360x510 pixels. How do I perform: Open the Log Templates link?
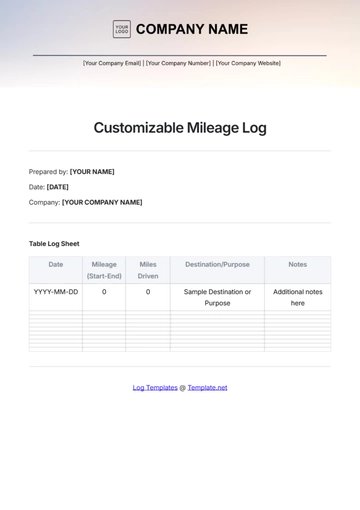pyautogui.click(x=155, y=388)
